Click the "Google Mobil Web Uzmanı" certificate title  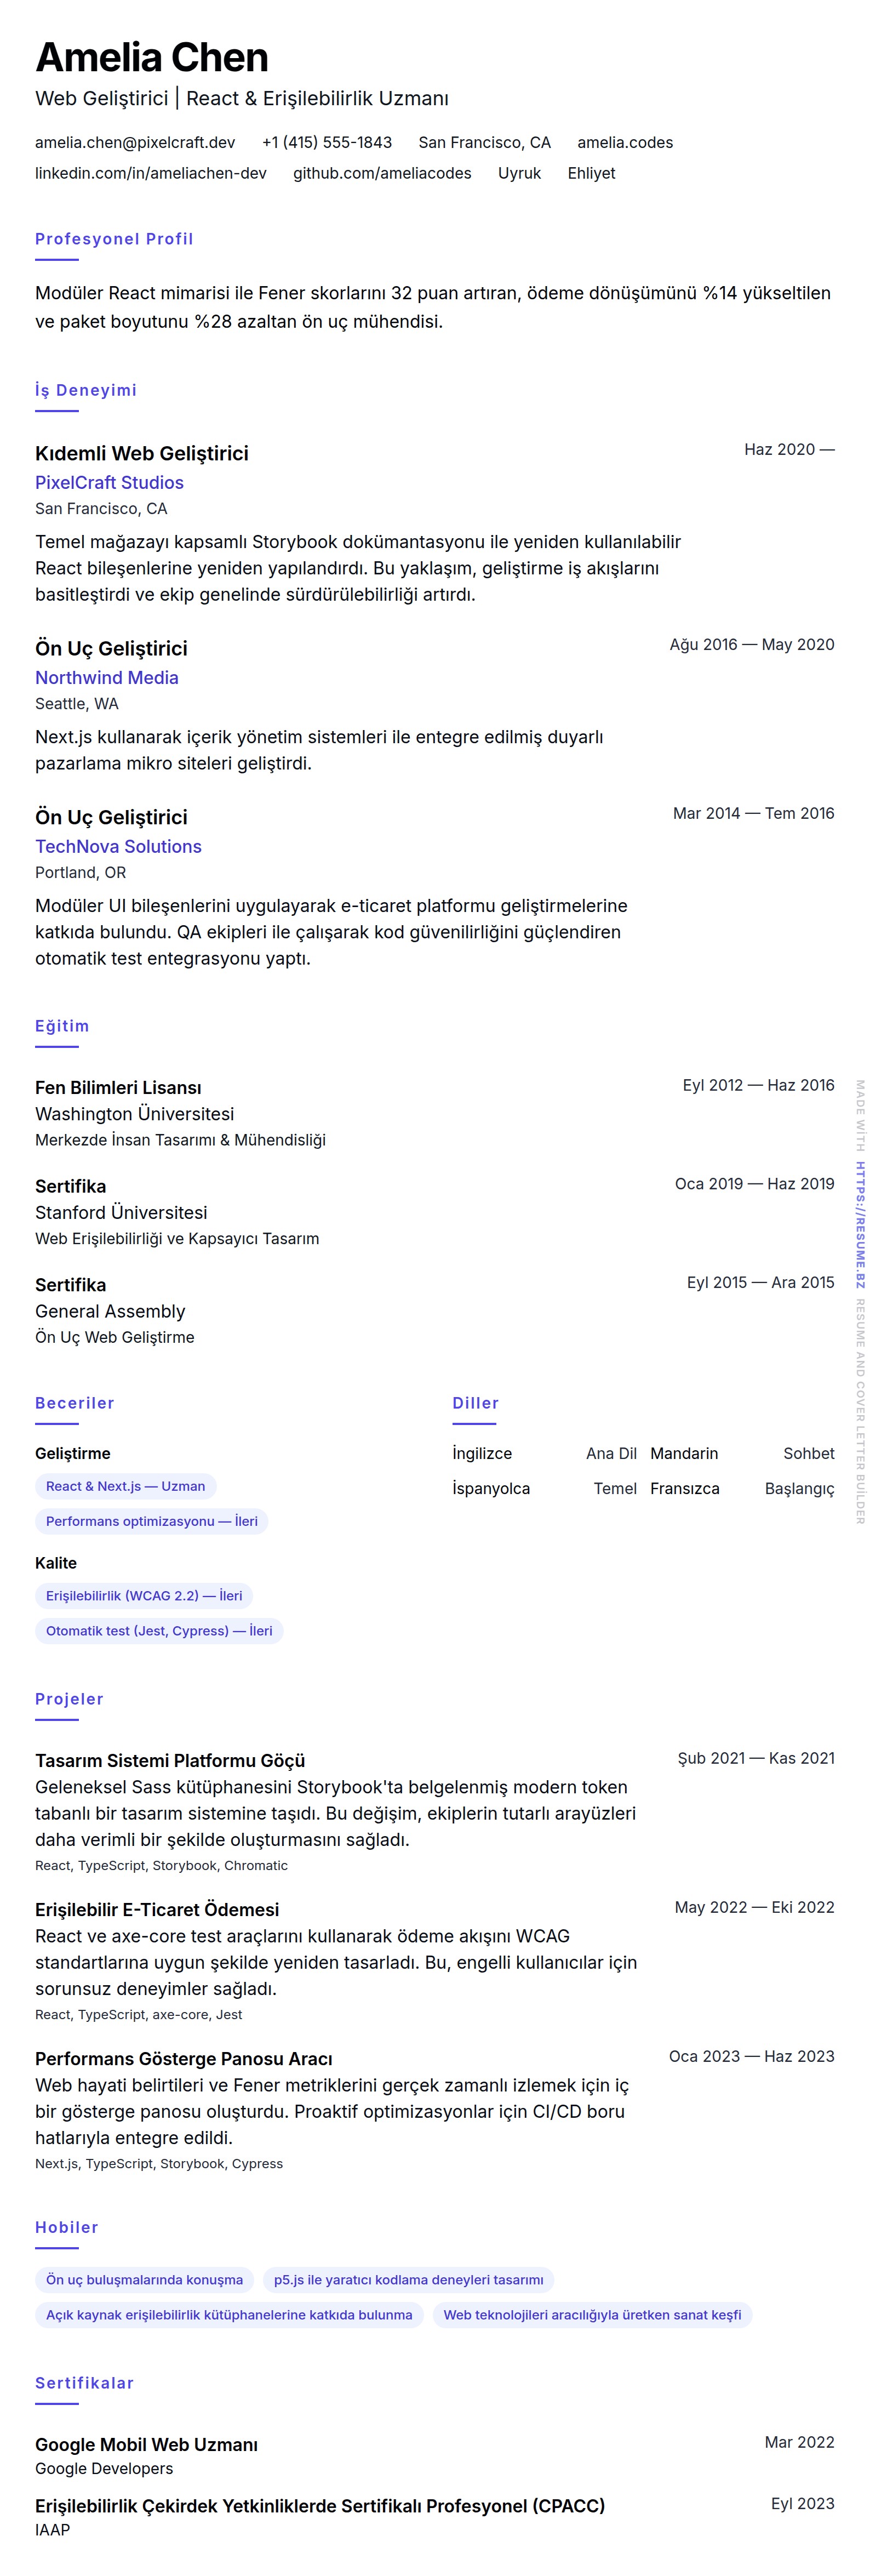[x=146, y=2443]
